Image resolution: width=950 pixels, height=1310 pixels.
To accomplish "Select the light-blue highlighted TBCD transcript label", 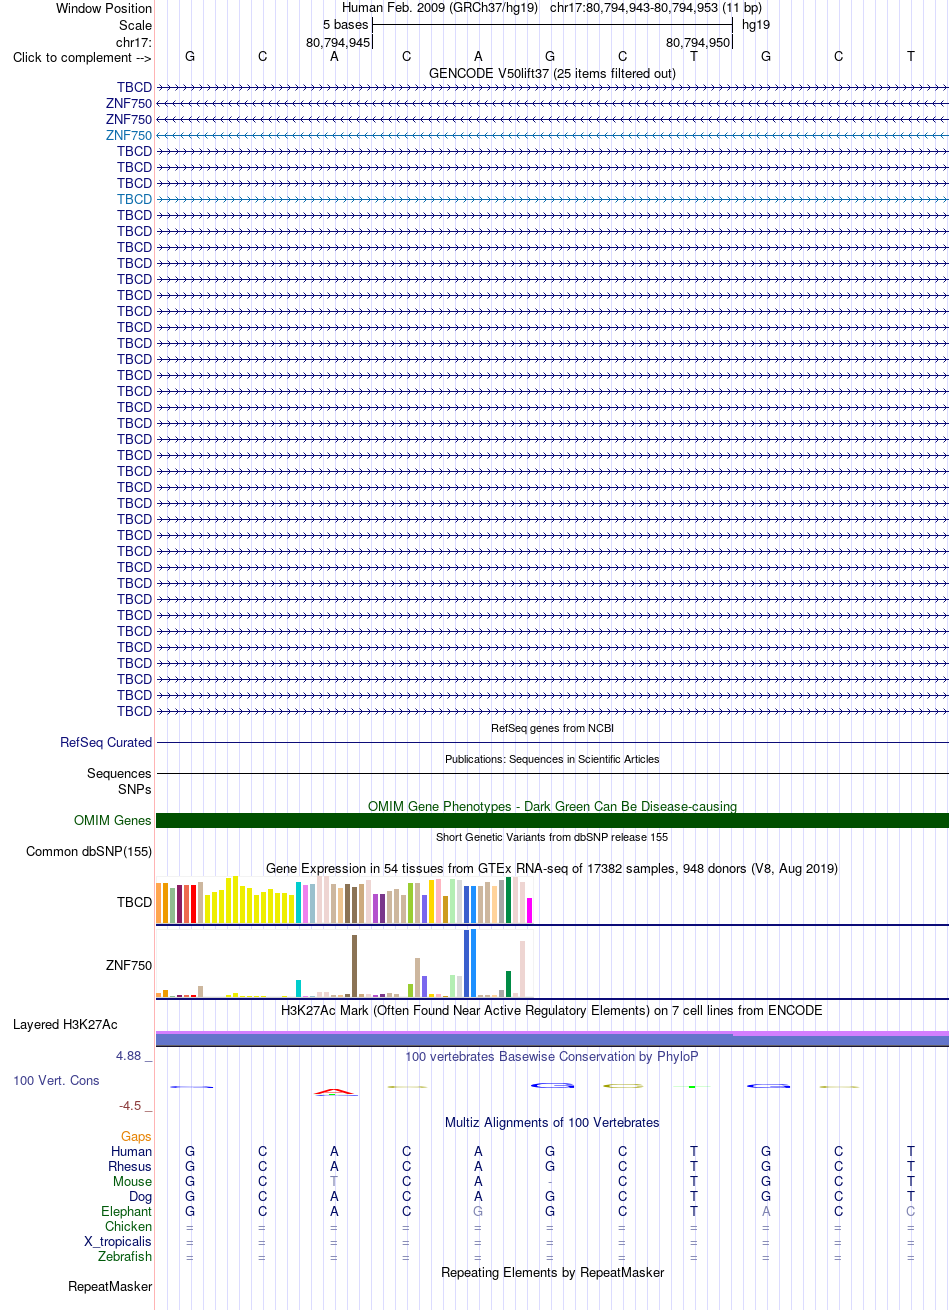I will (134, 199).
